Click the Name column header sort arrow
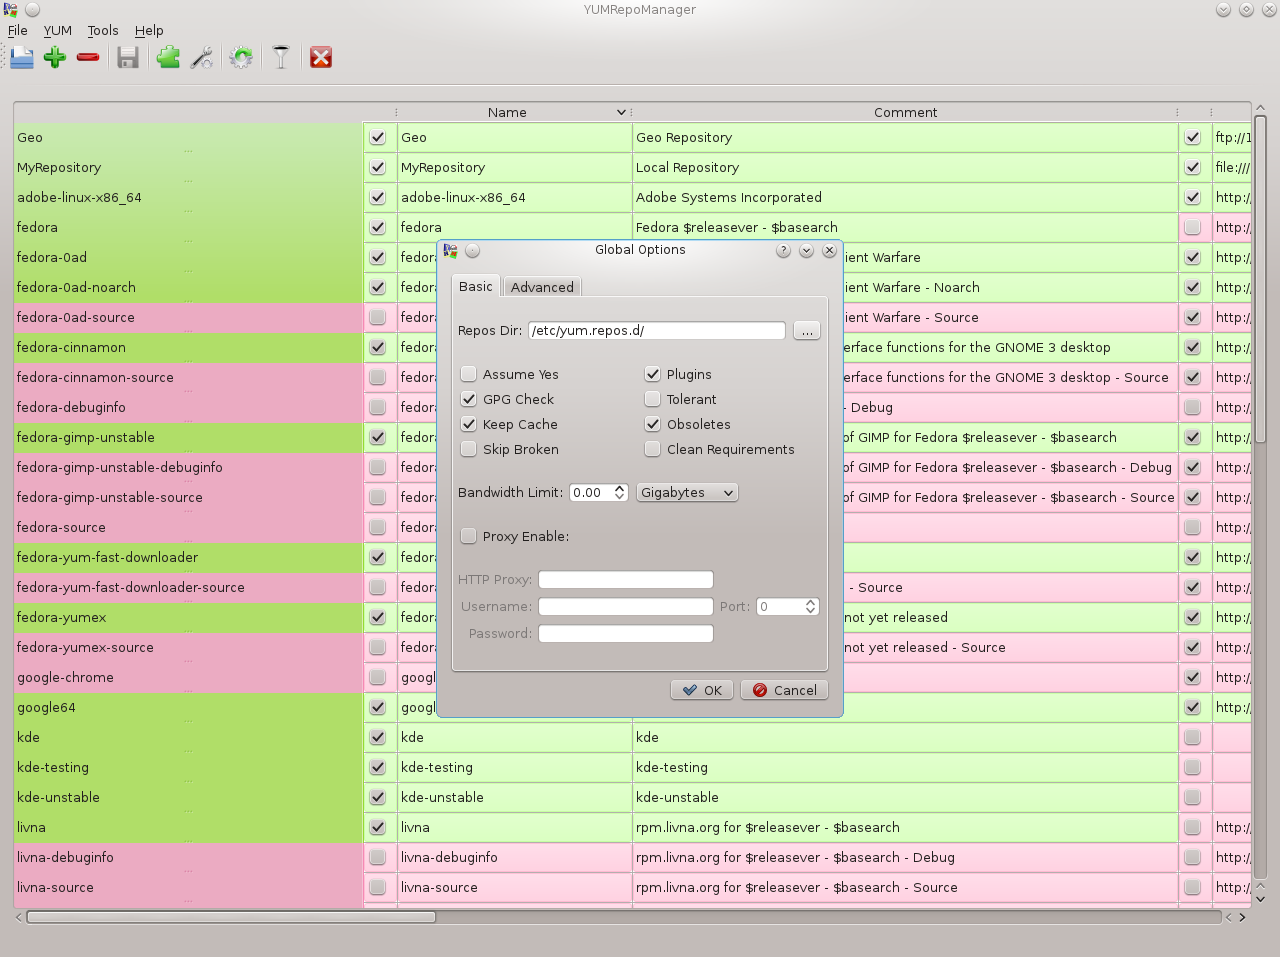Image resolution: width=1280 pixels, height=957 pixels. click(x=621, y=112)
